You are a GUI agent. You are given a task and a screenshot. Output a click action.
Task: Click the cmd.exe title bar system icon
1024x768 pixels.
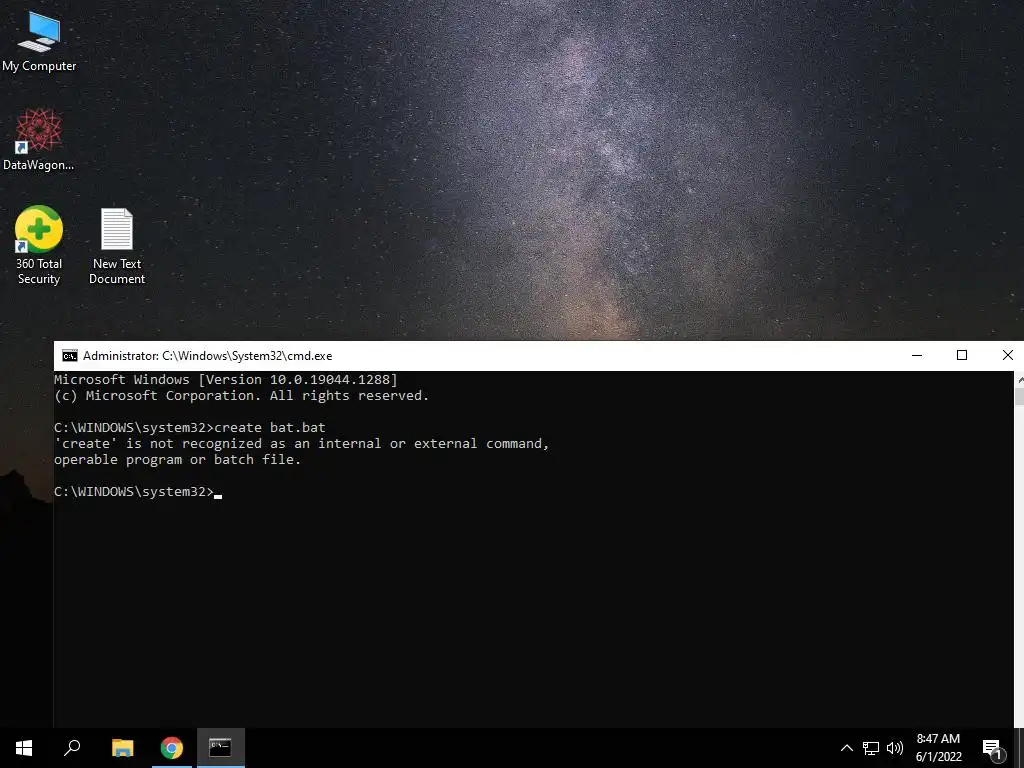pyautogui.click(x=69, y=355)
